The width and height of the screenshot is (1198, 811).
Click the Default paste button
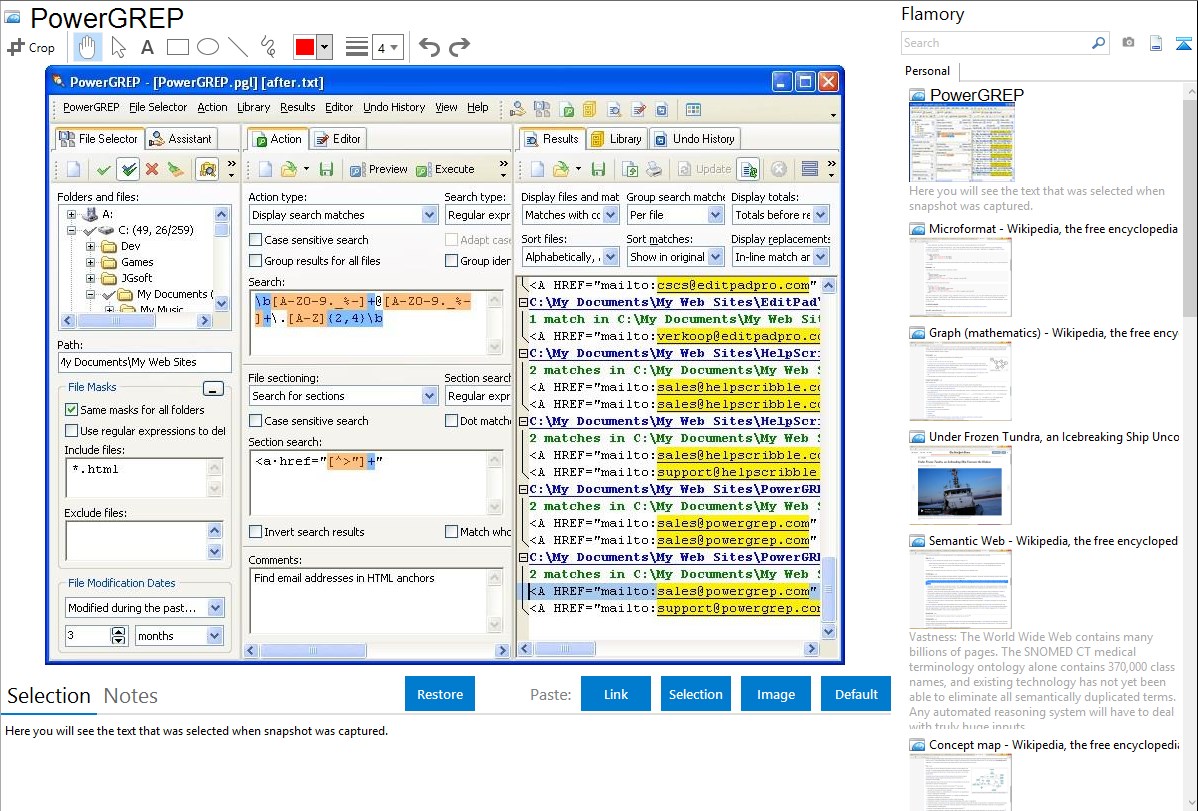click(856, 694)
